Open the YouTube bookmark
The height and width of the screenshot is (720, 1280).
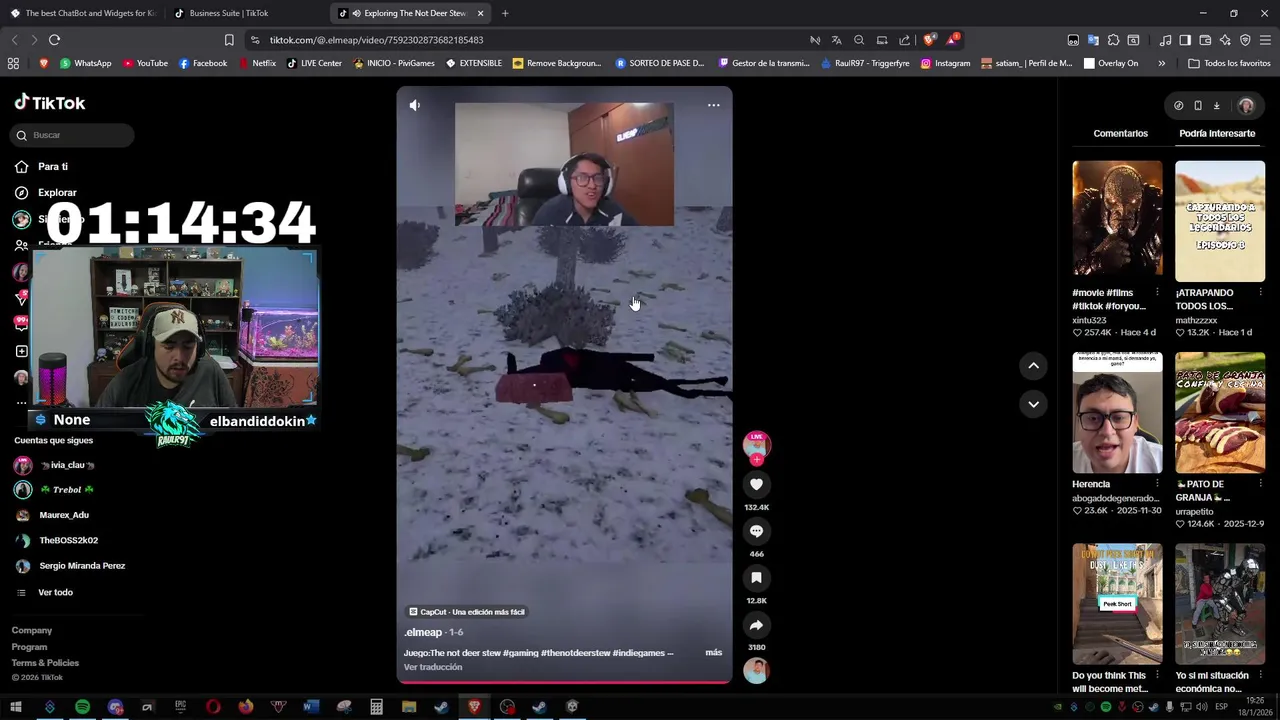(x=145, y=63)
